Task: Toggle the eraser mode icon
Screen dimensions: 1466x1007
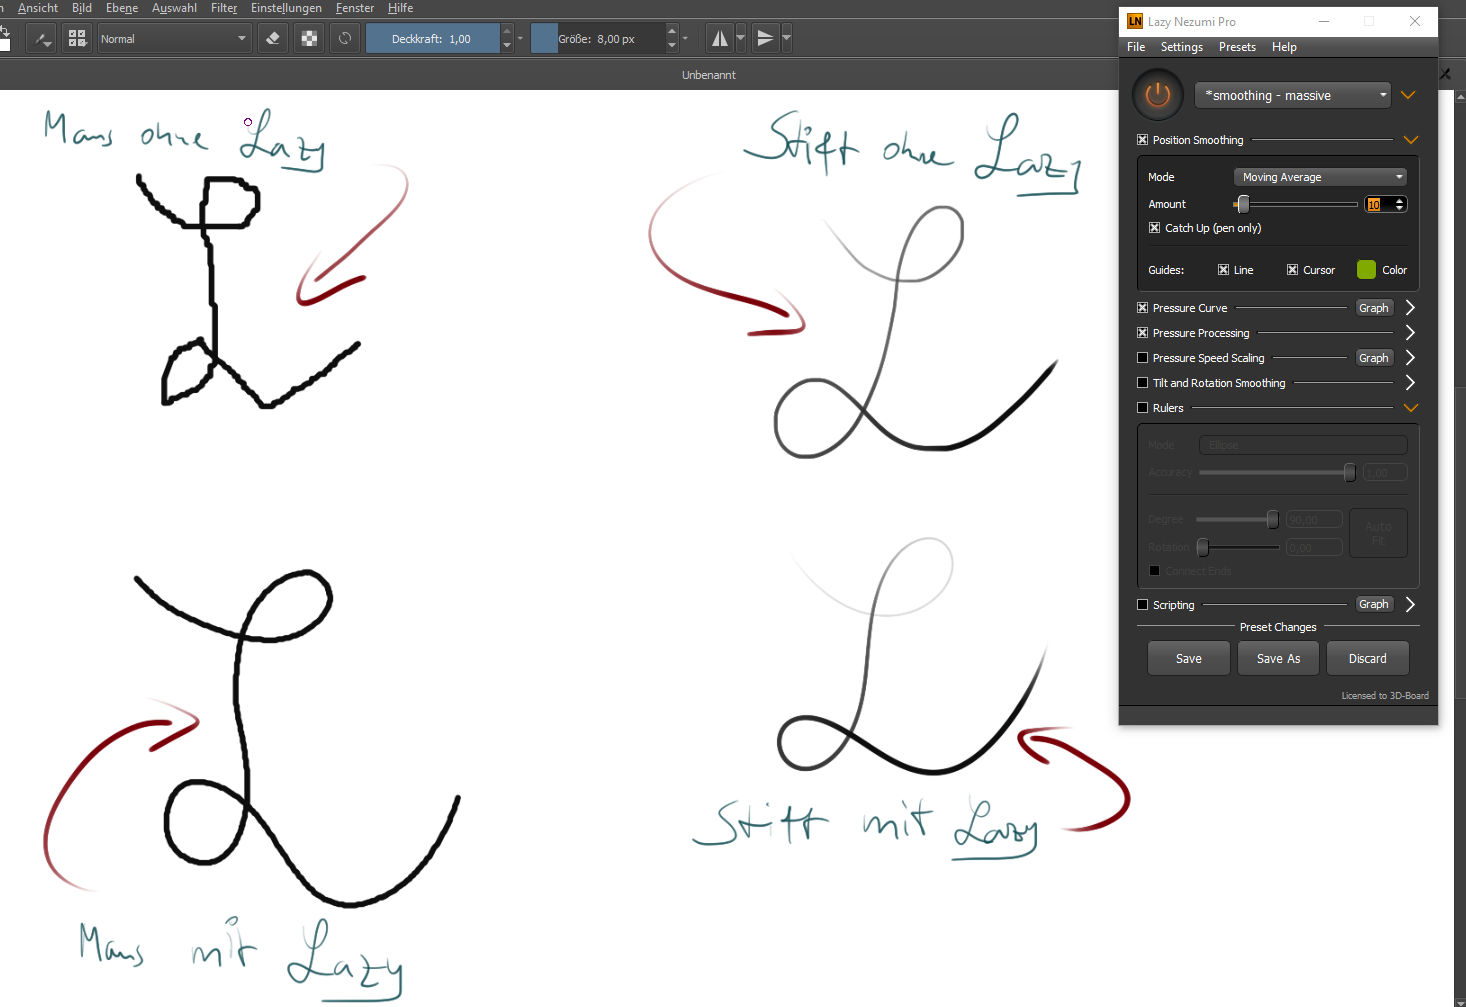Action: [x=273, y=39]
